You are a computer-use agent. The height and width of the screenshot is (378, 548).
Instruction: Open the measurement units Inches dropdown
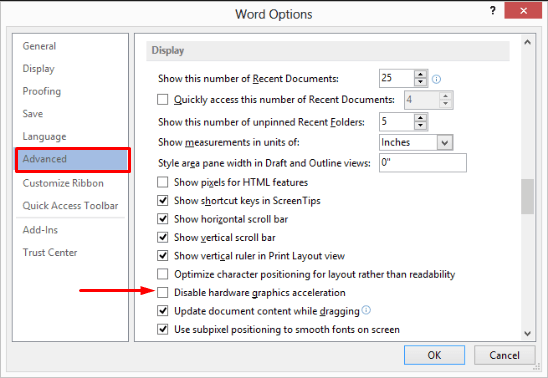(445, 143)
